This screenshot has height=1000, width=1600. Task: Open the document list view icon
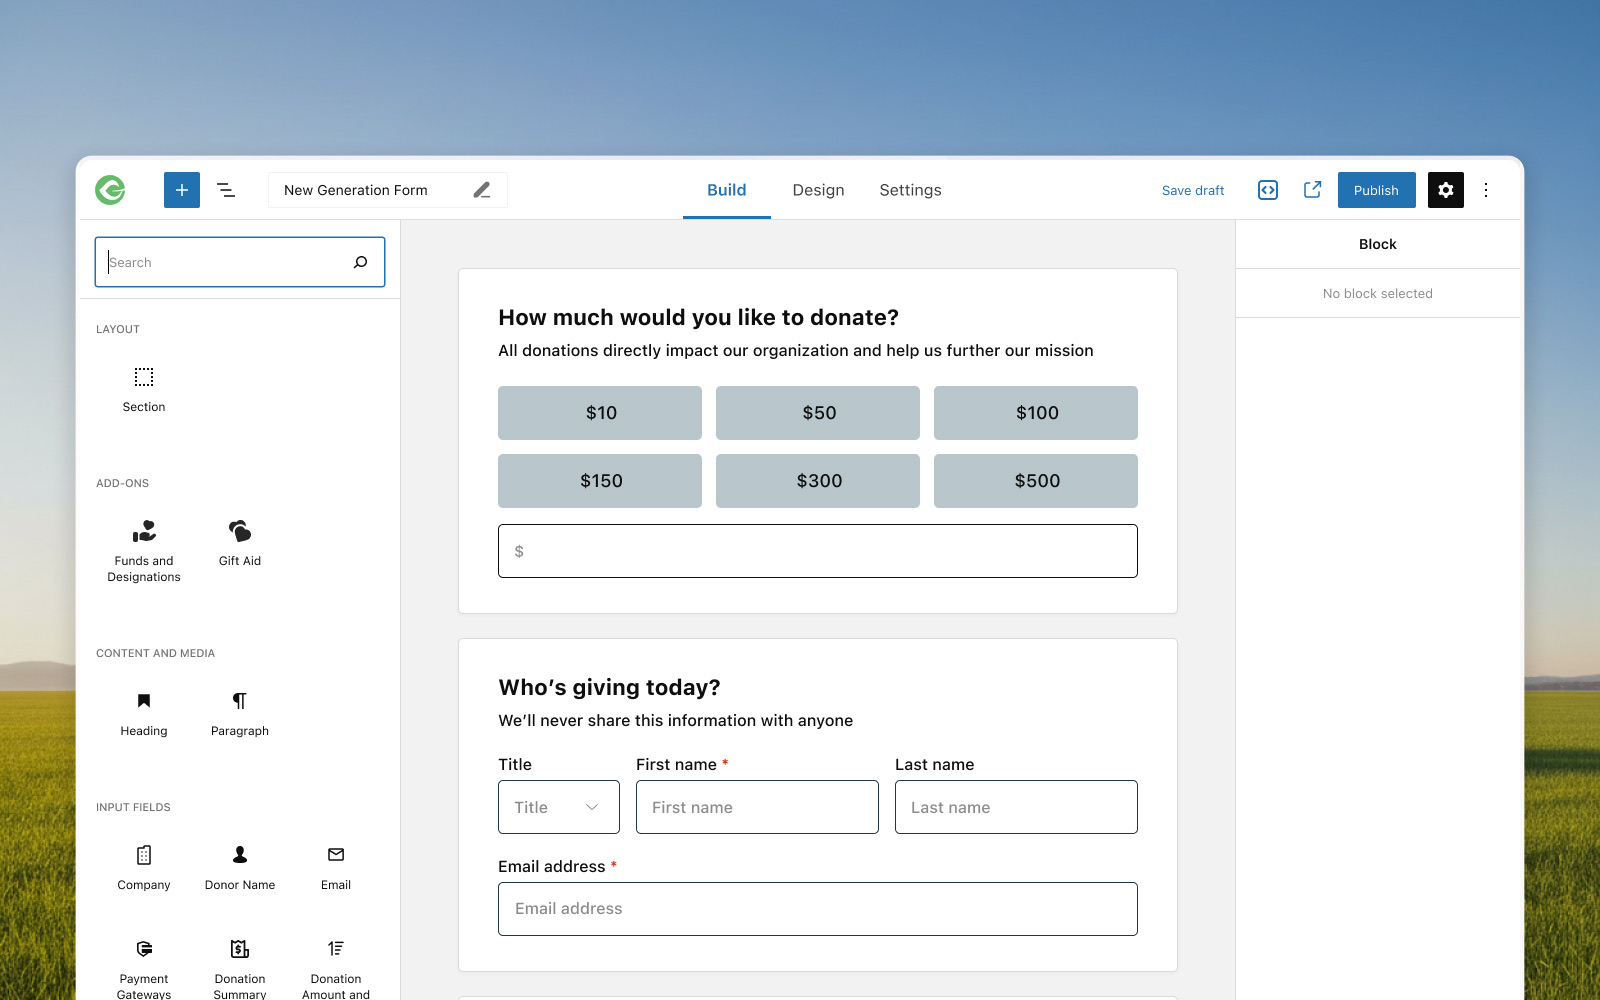tap(226, 190)
